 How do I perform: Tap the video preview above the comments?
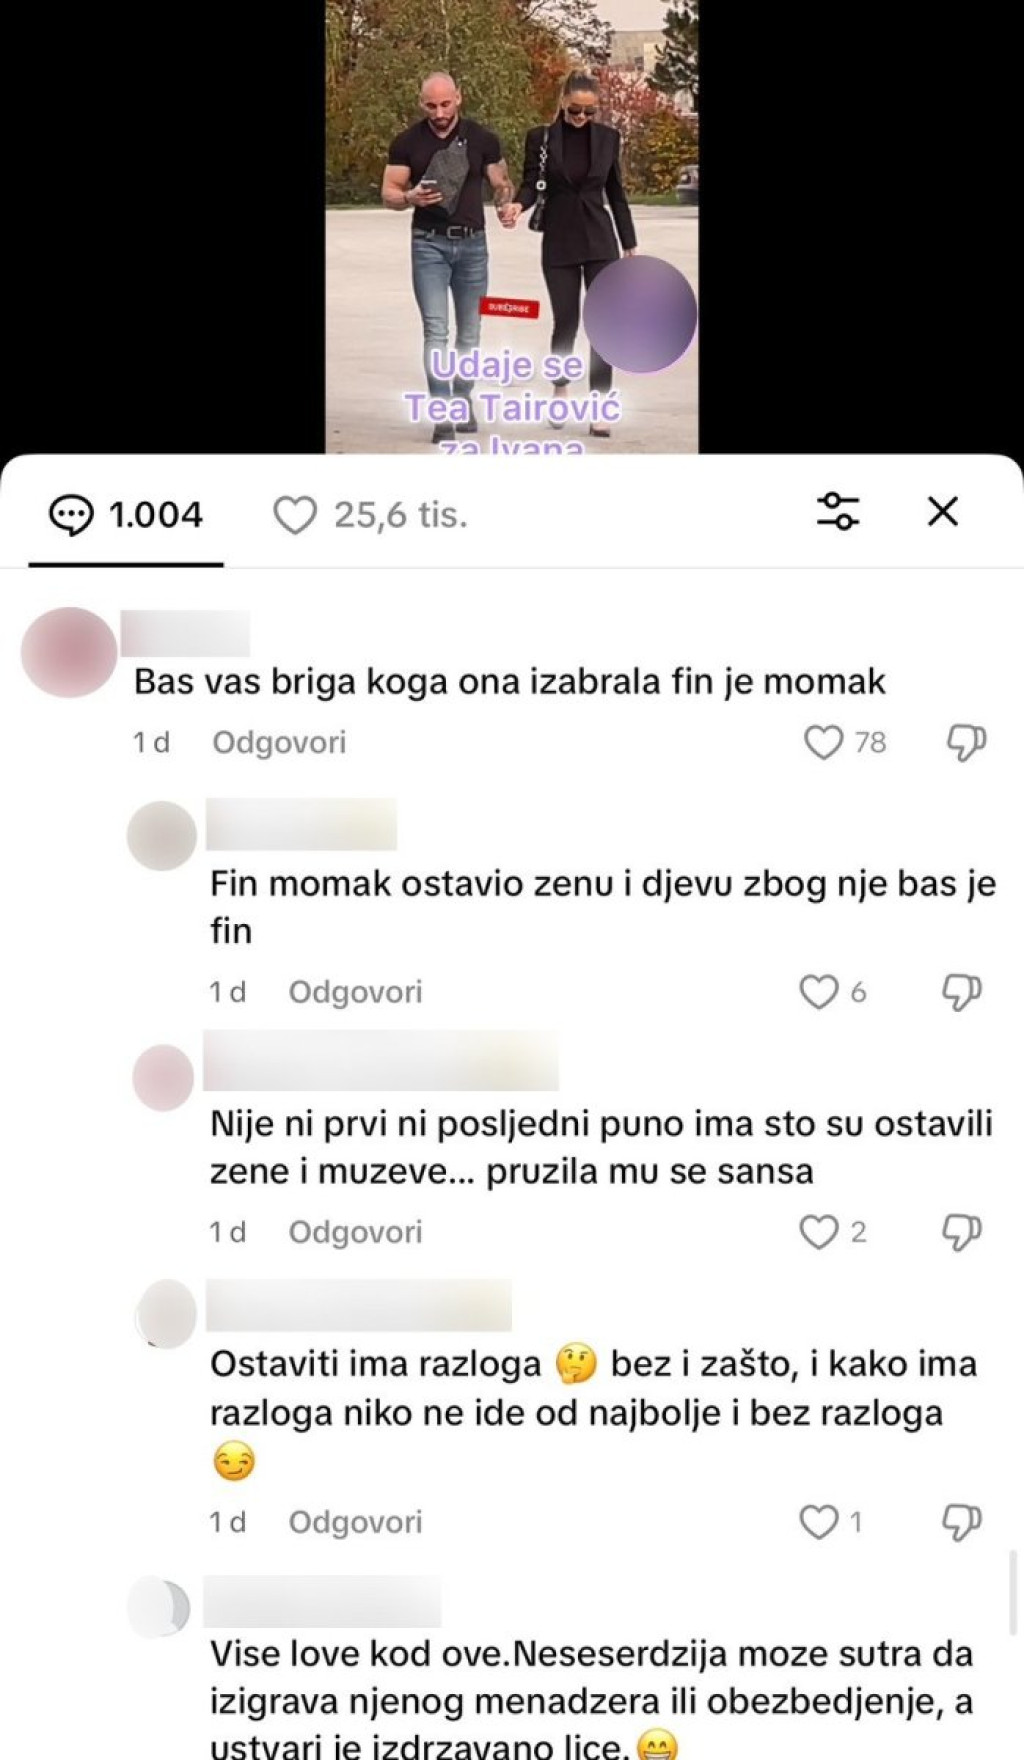click(x=512, y=227)
